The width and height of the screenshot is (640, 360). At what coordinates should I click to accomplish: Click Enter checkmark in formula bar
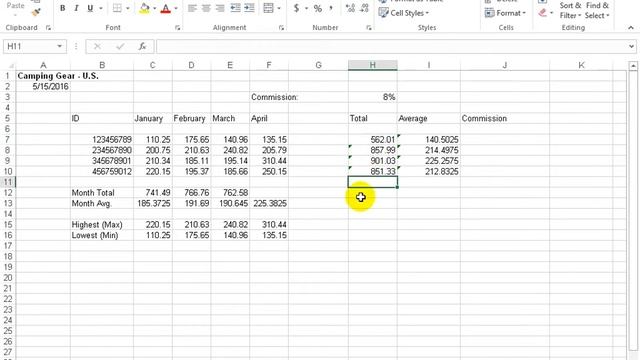pyautogui.click(x=120, y=47)
